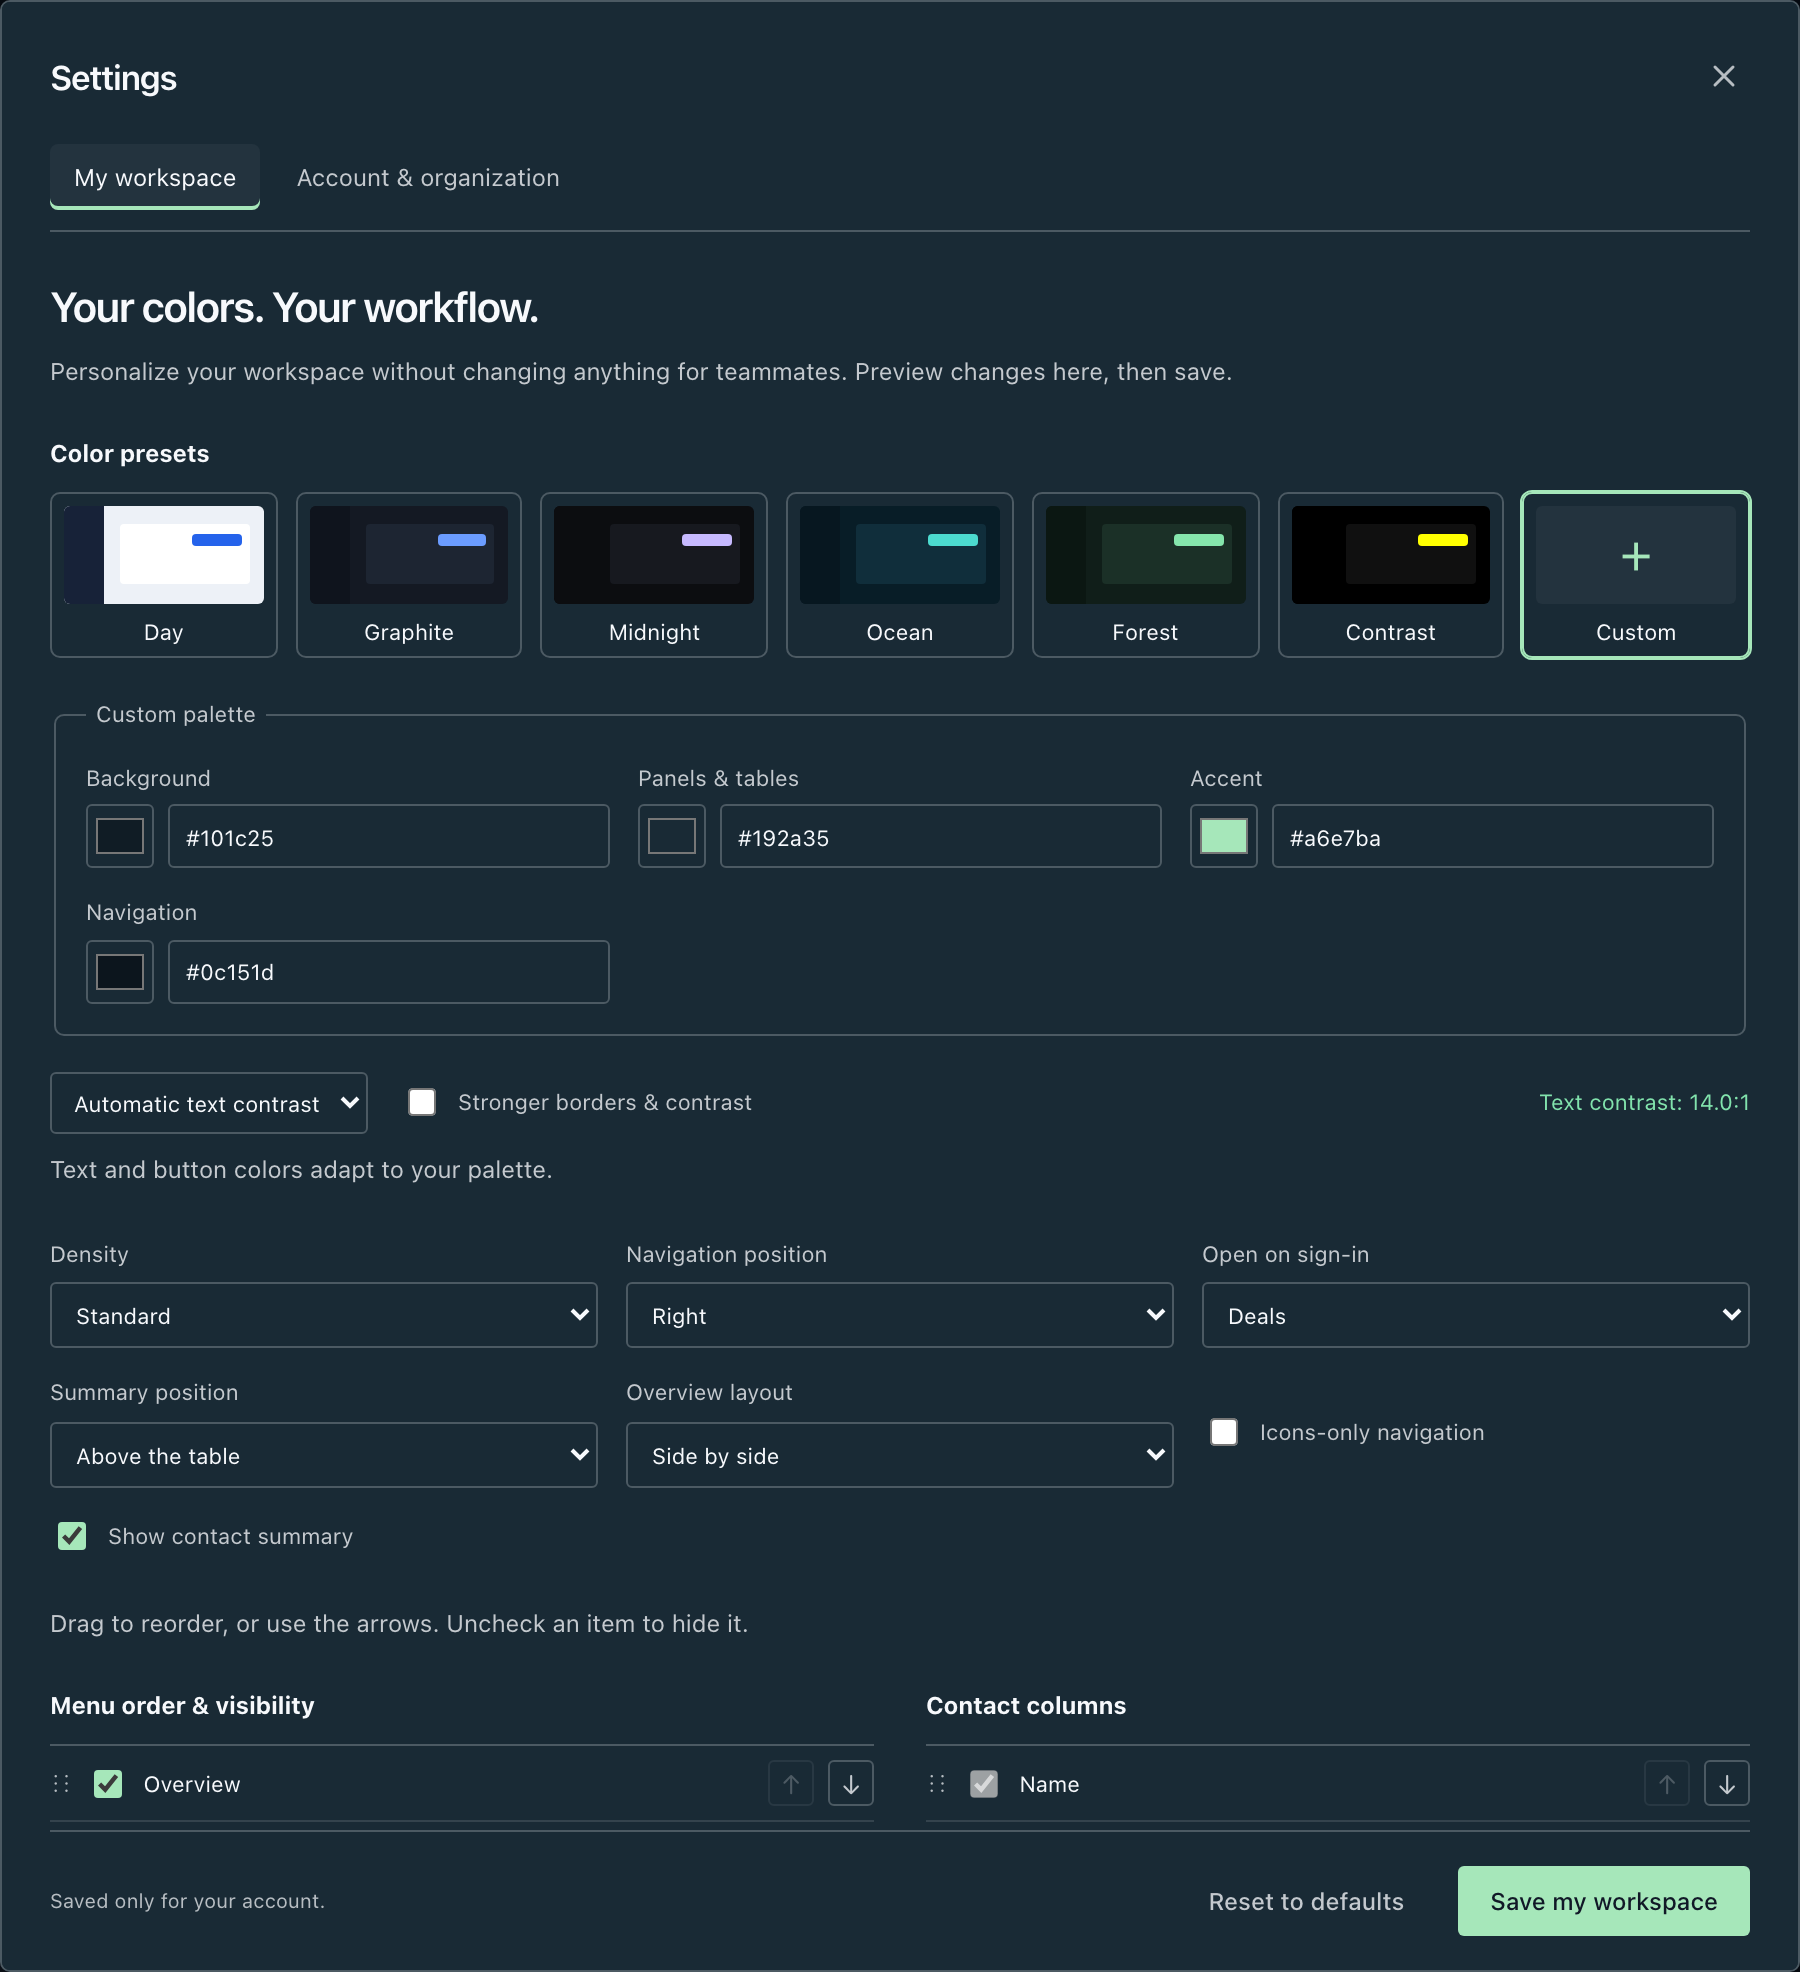This screenshot has height=1972, width=1800.
Task: Open the Navigation color swatch picker
Action: pos(120,972)
